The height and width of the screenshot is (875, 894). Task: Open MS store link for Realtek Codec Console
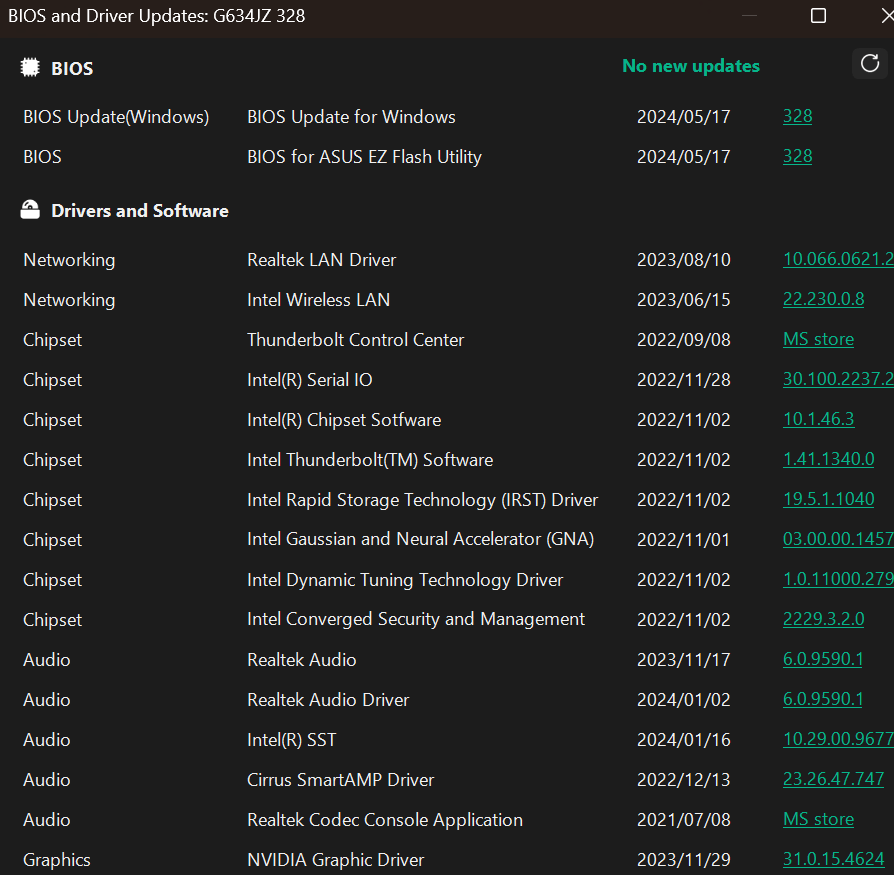(x=818, y=819)
